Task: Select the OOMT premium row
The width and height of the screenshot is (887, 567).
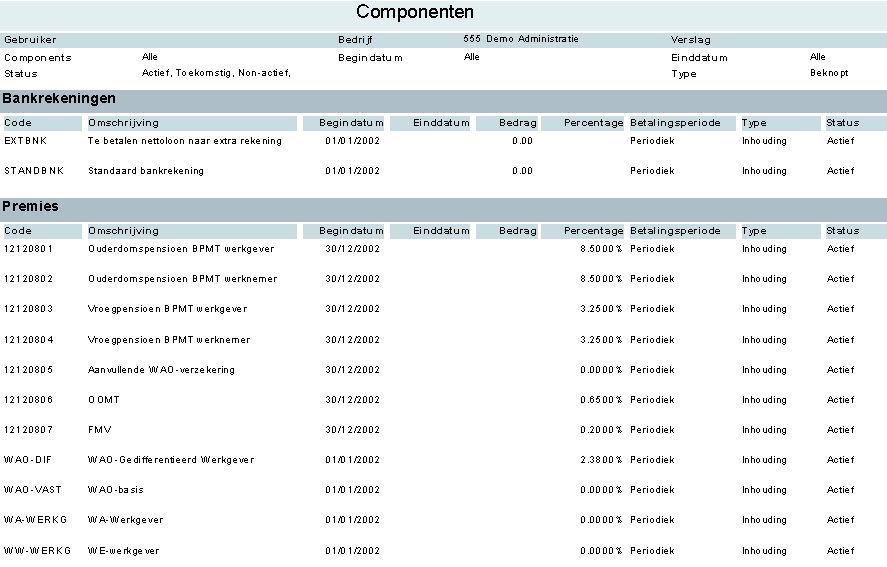Action: click(x=104, y=400)
